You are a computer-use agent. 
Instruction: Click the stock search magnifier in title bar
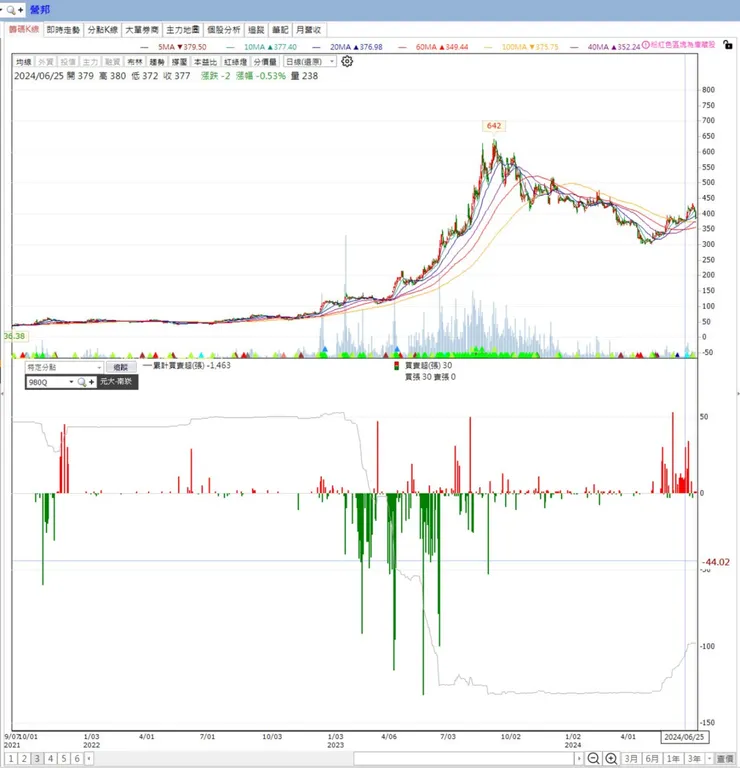pyautogui.click(x=11, y=10)
